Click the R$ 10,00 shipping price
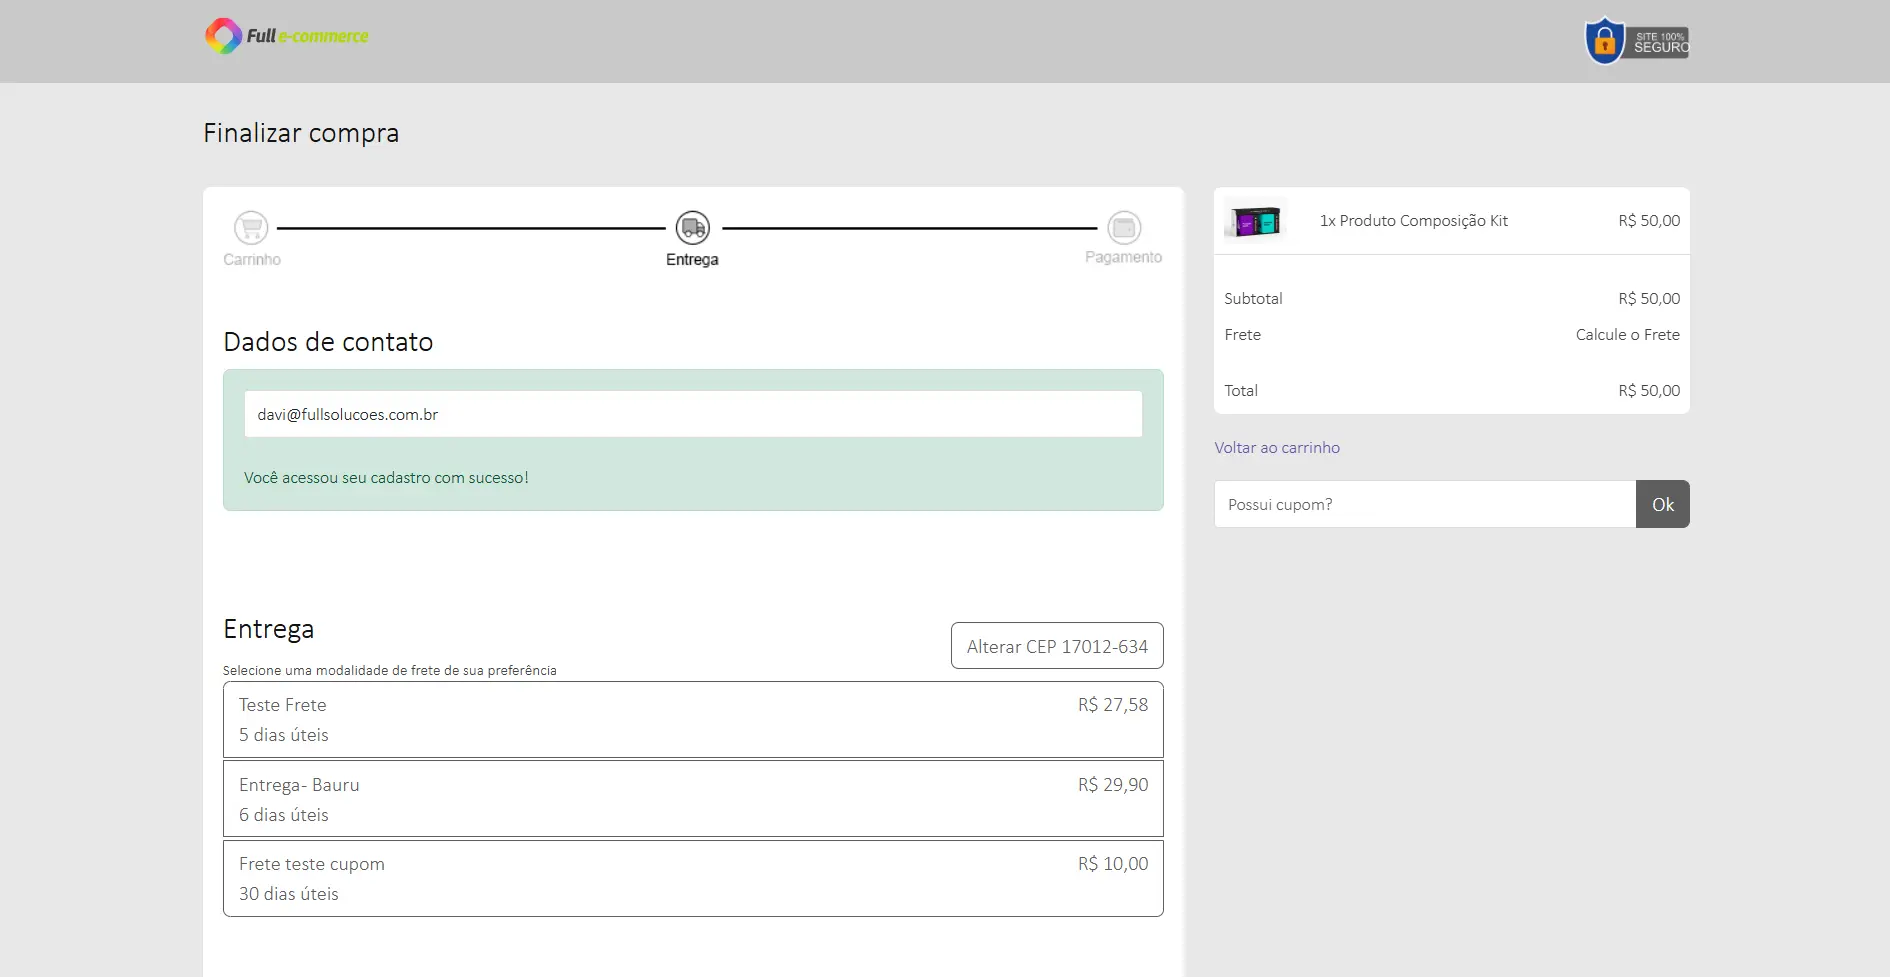Screen dimensions: 1890x977 point(1113,864)
